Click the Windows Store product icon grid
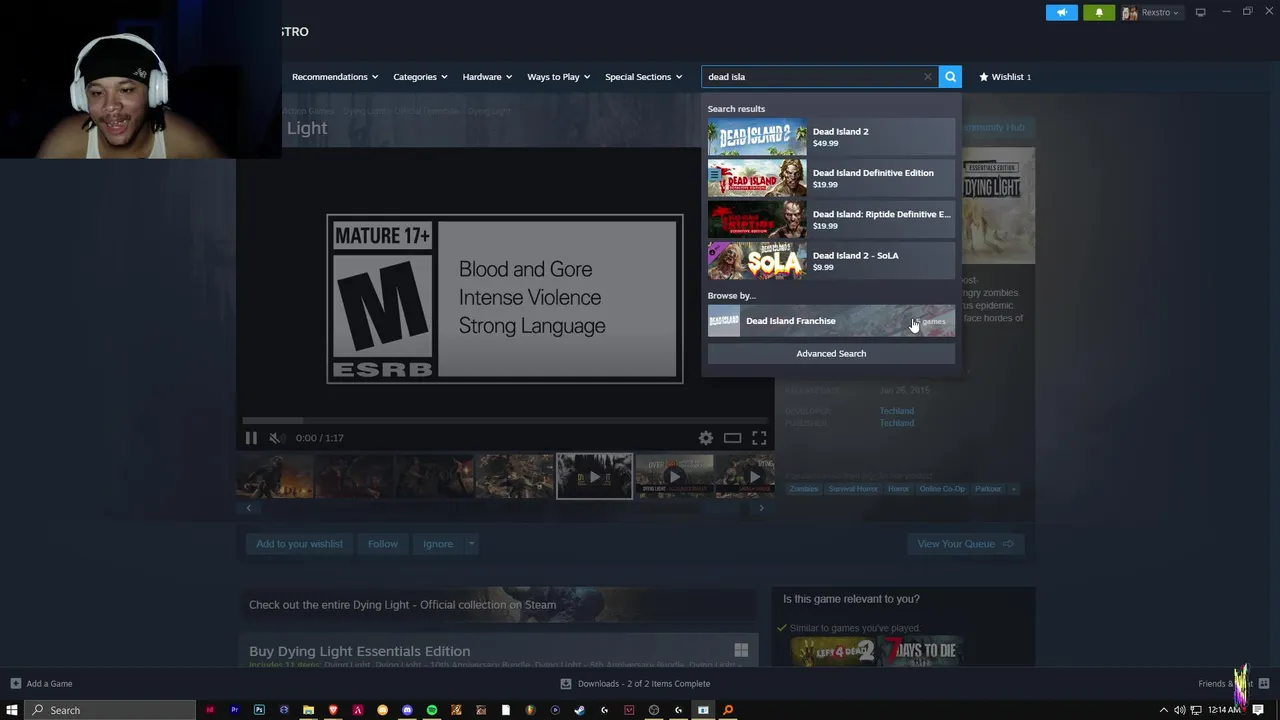Image resolution: width=1280 pixels, height=720 pixels. [x=741, y=650]
